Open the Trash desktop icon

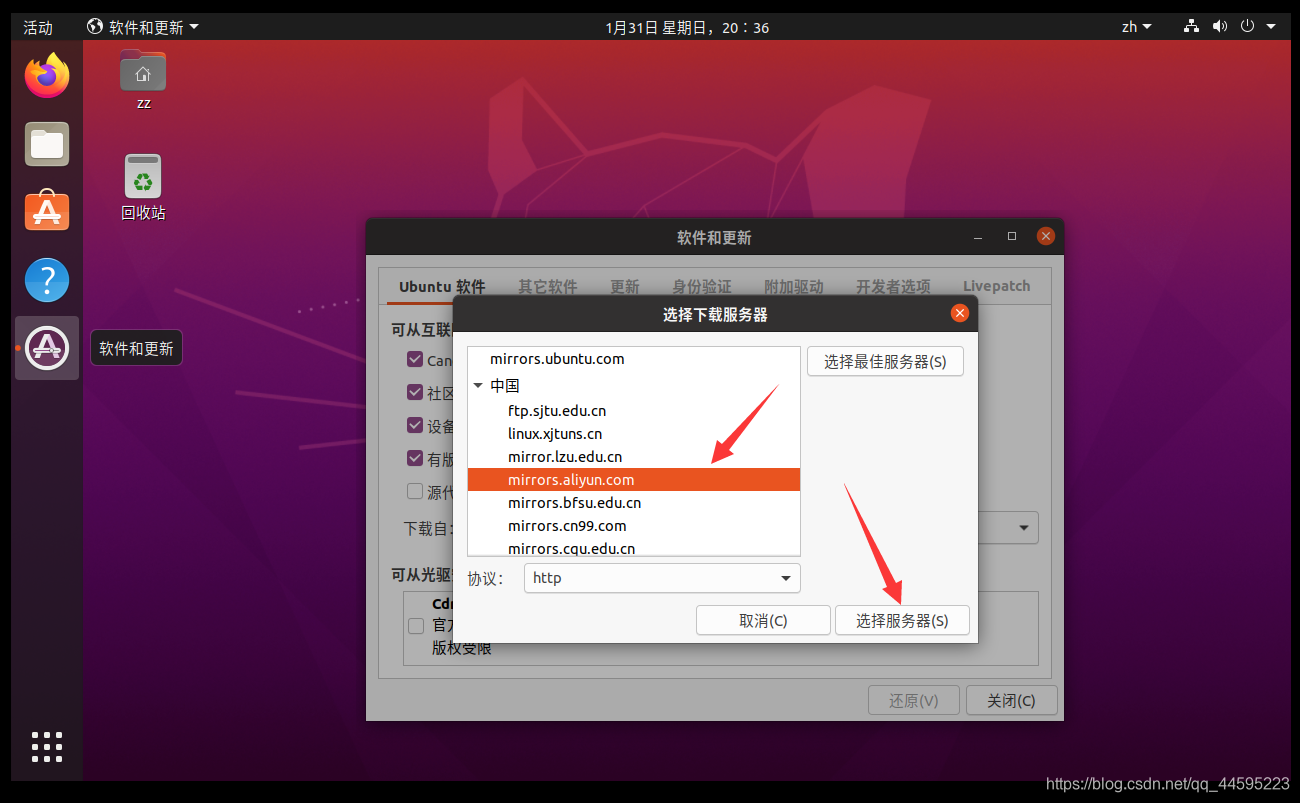pyautogui.click(x=143, y=187)
